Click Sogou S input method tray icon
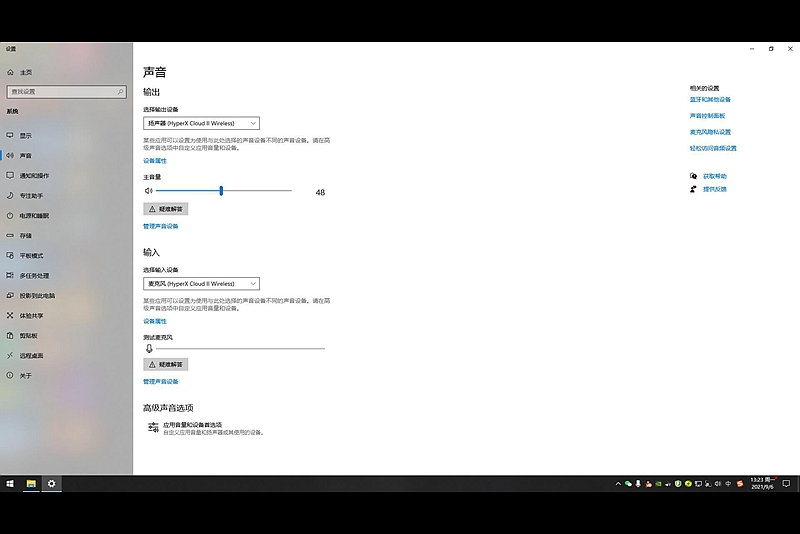The height and width of the screenshot is (534, 800). [x=740, y=484]
